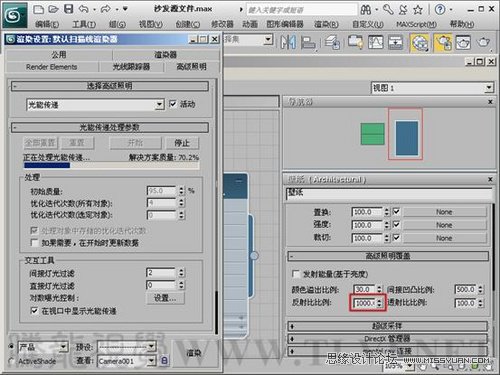
Task: Toggle the 强度 map enable checkbox
Action: coord(396,224)
